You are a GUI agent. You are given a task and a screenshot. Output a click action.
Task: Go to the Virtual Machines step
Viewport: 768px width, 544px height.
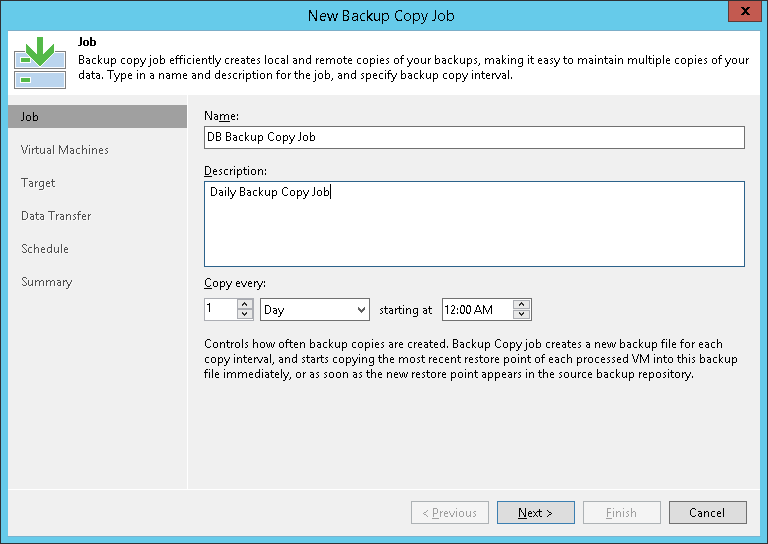point(65,150)
